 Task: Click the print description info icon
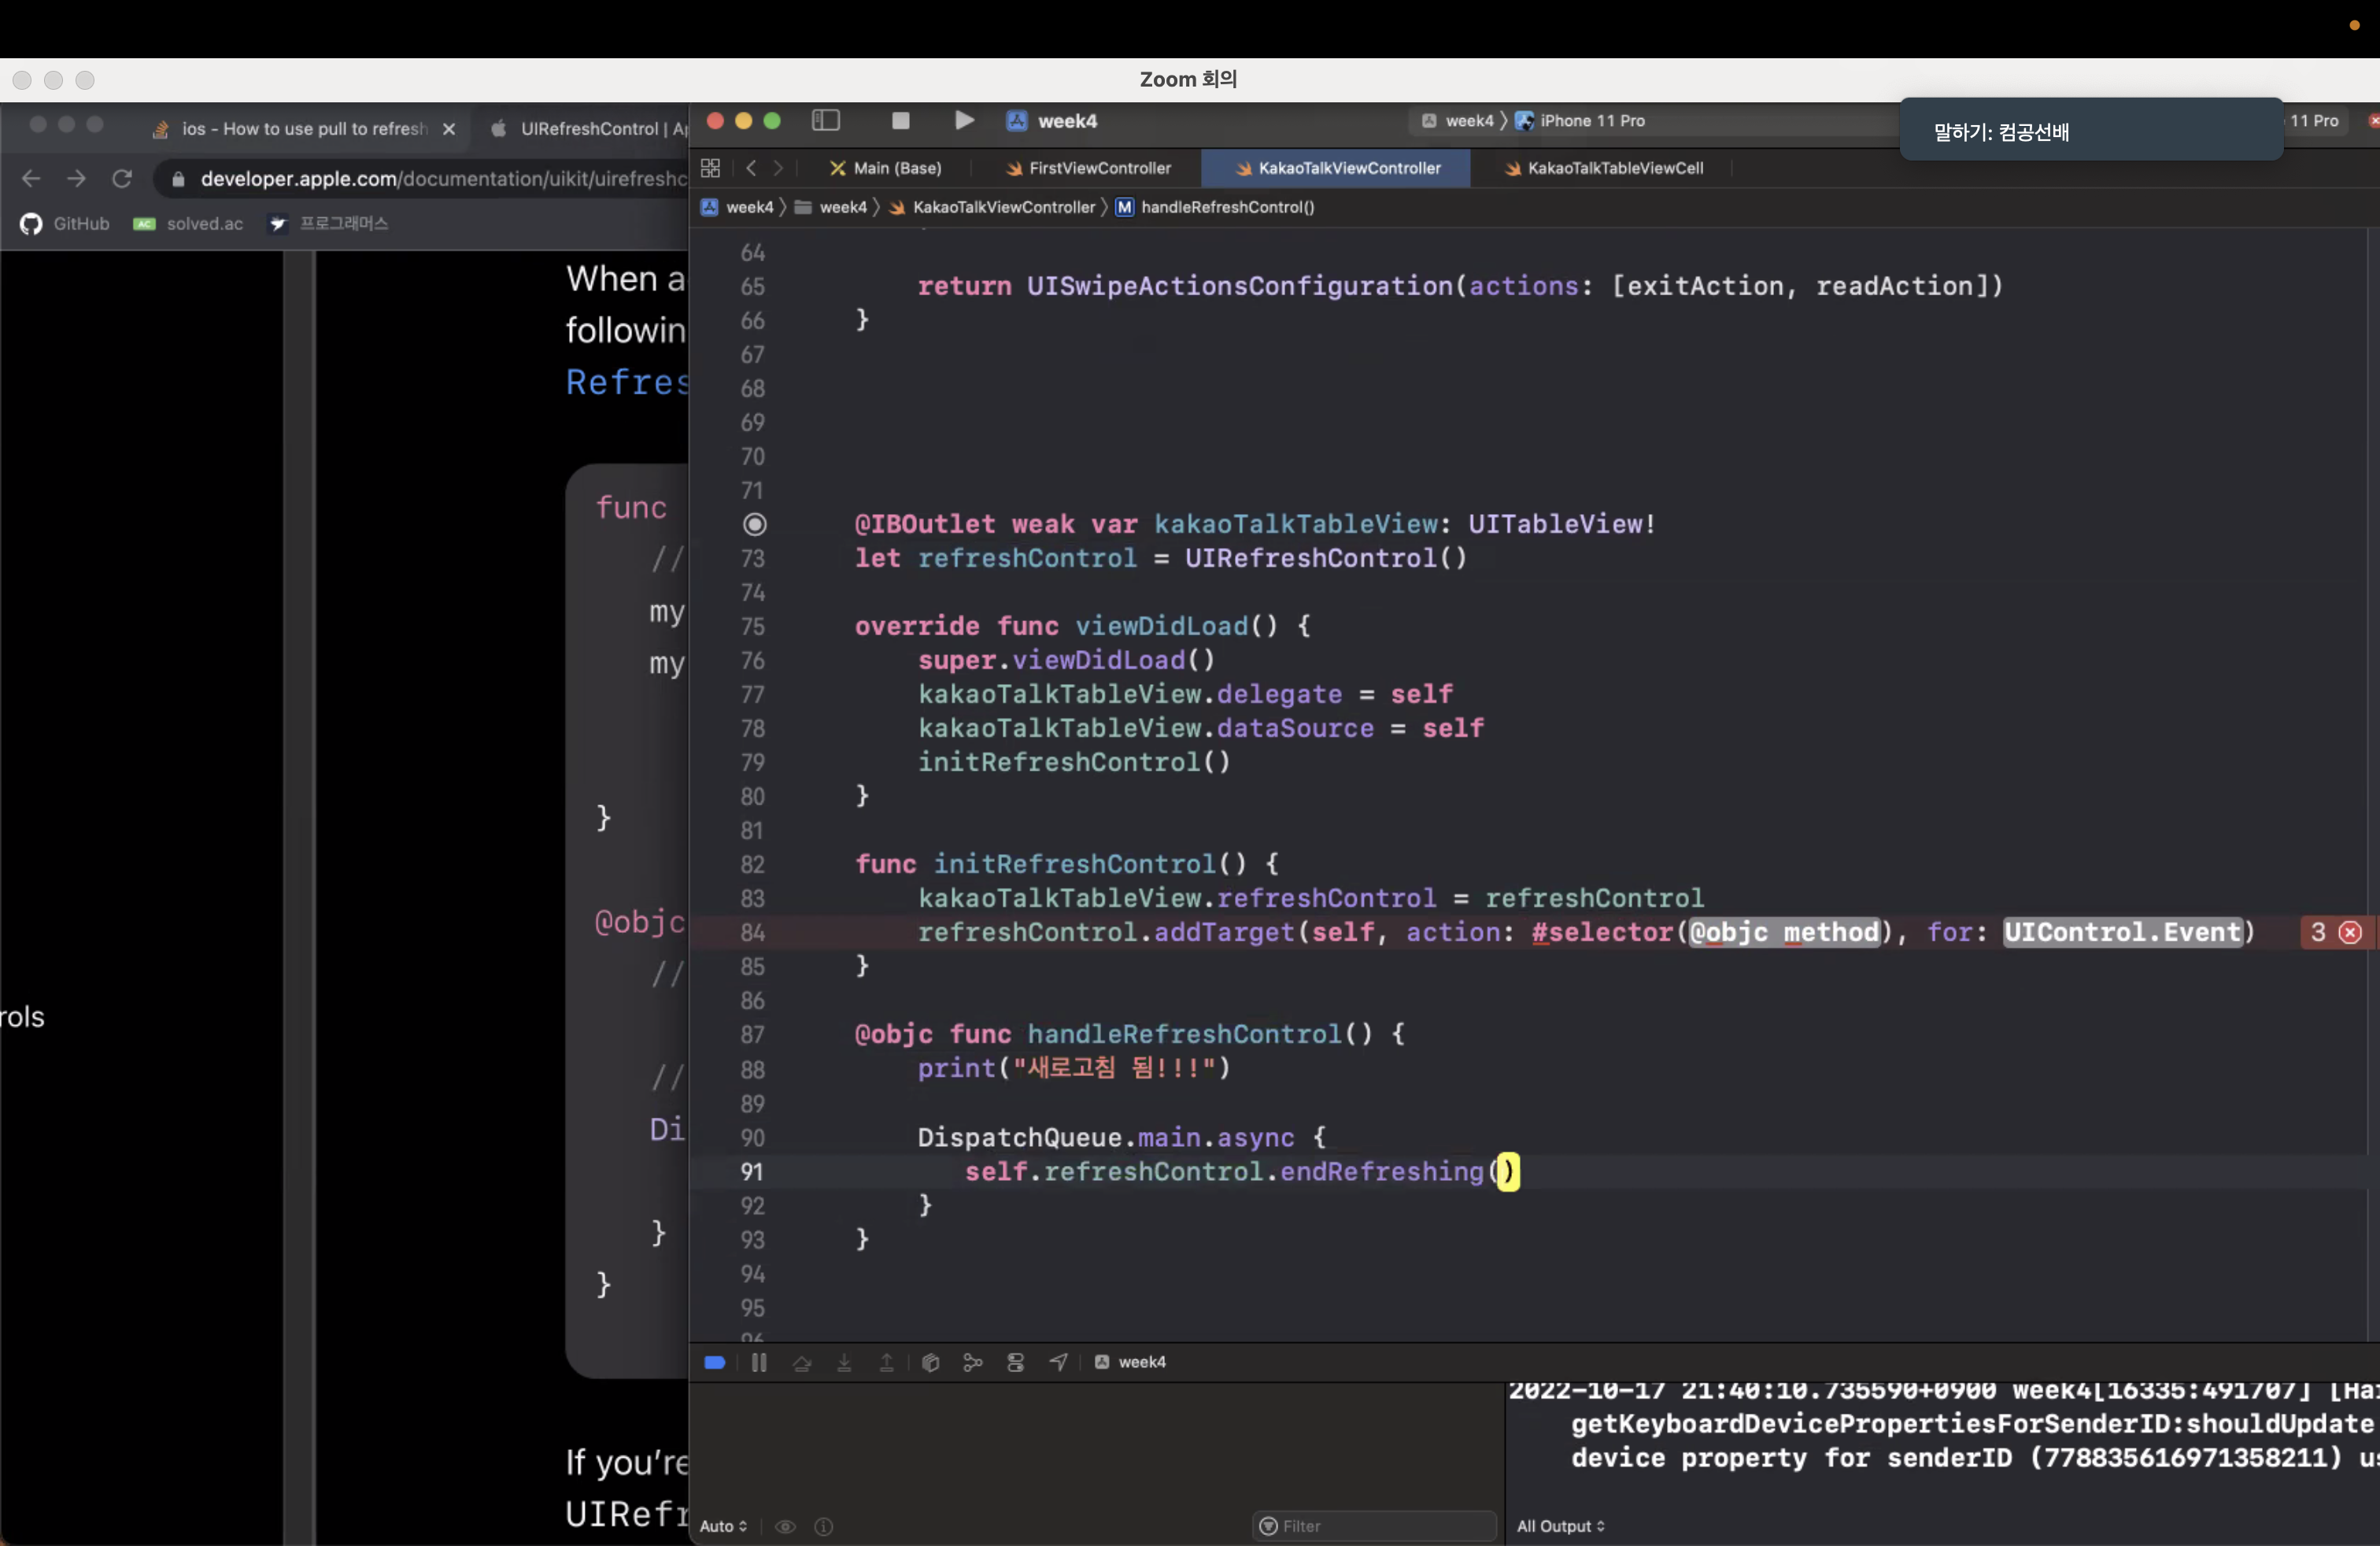(x=824, y=1526)
